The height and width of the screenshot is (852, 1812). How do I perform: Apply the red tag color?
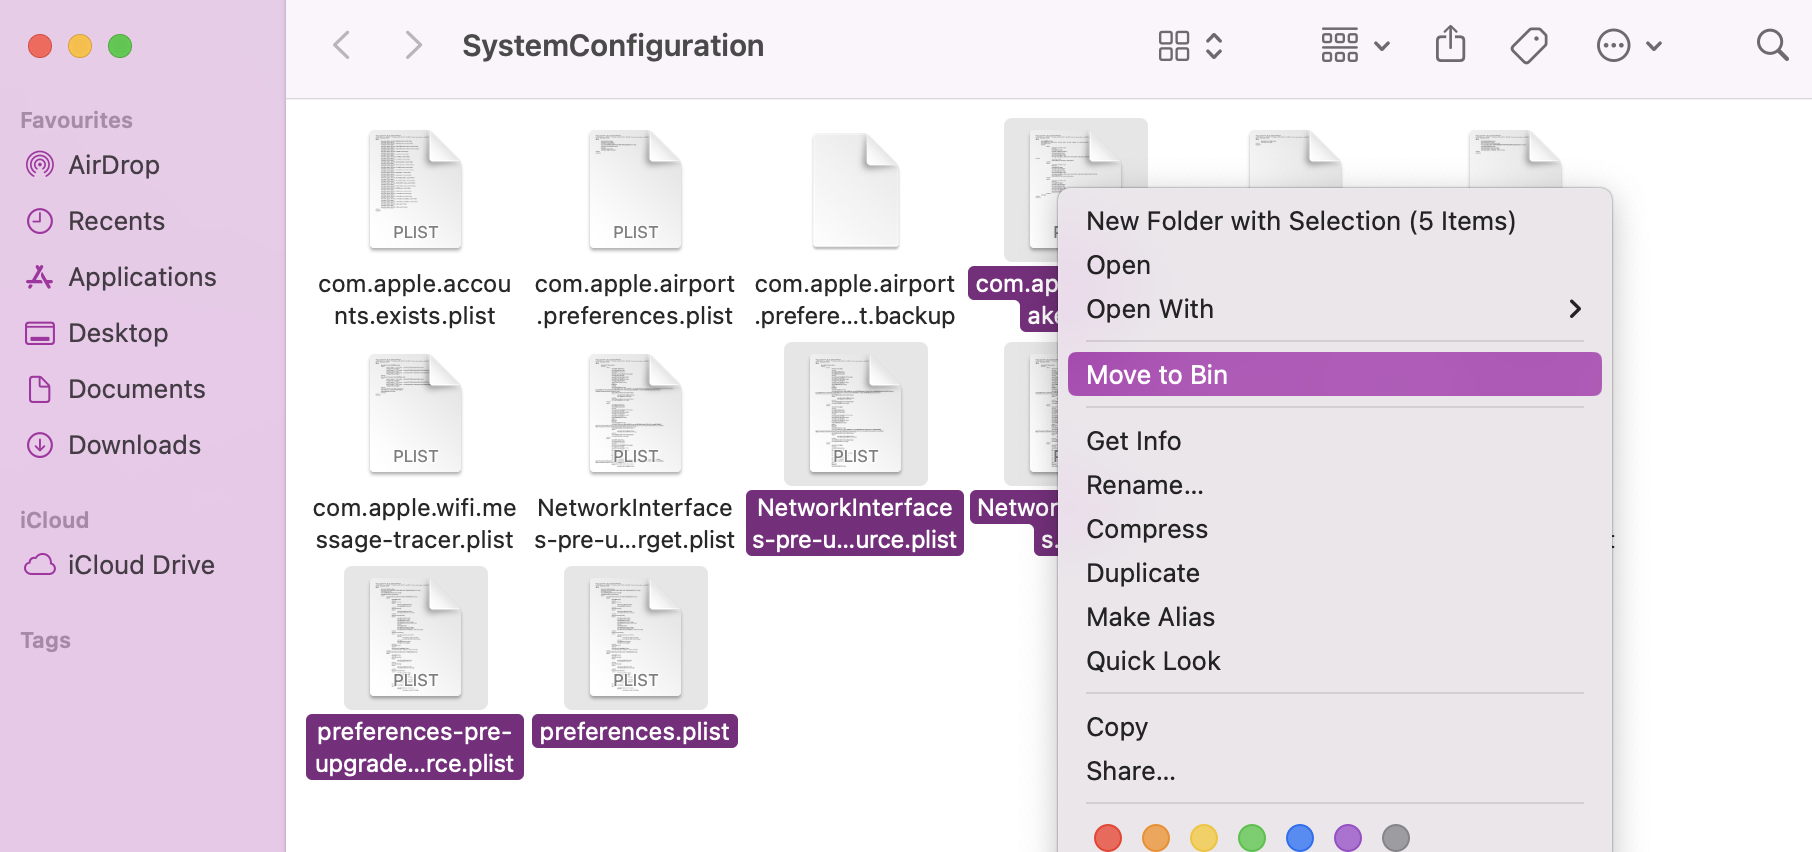1108,838
